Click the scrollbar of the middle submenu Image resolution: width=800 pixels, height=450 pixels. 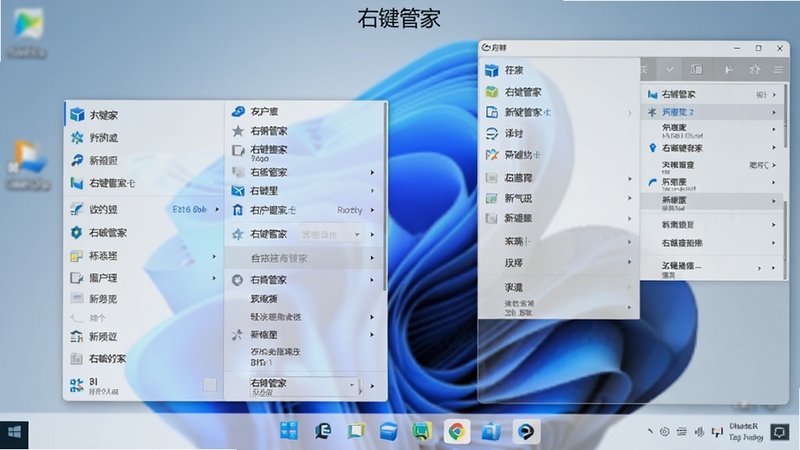click(385, 198)
